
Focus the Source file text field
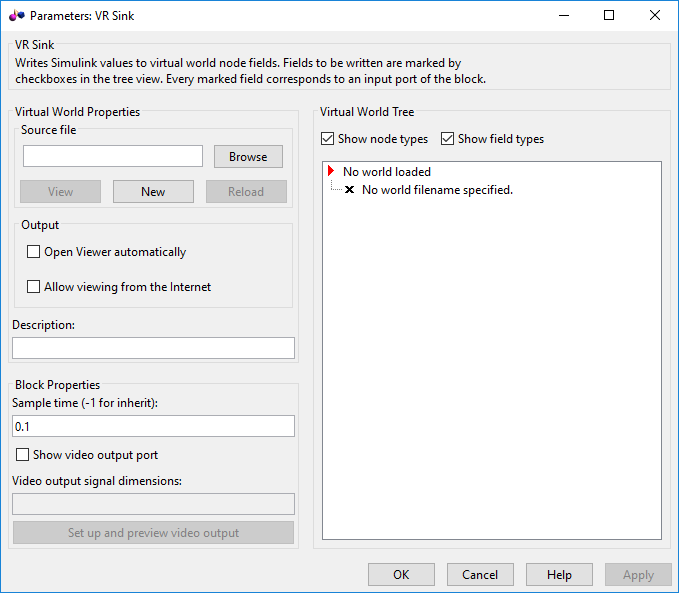point(113,157)
